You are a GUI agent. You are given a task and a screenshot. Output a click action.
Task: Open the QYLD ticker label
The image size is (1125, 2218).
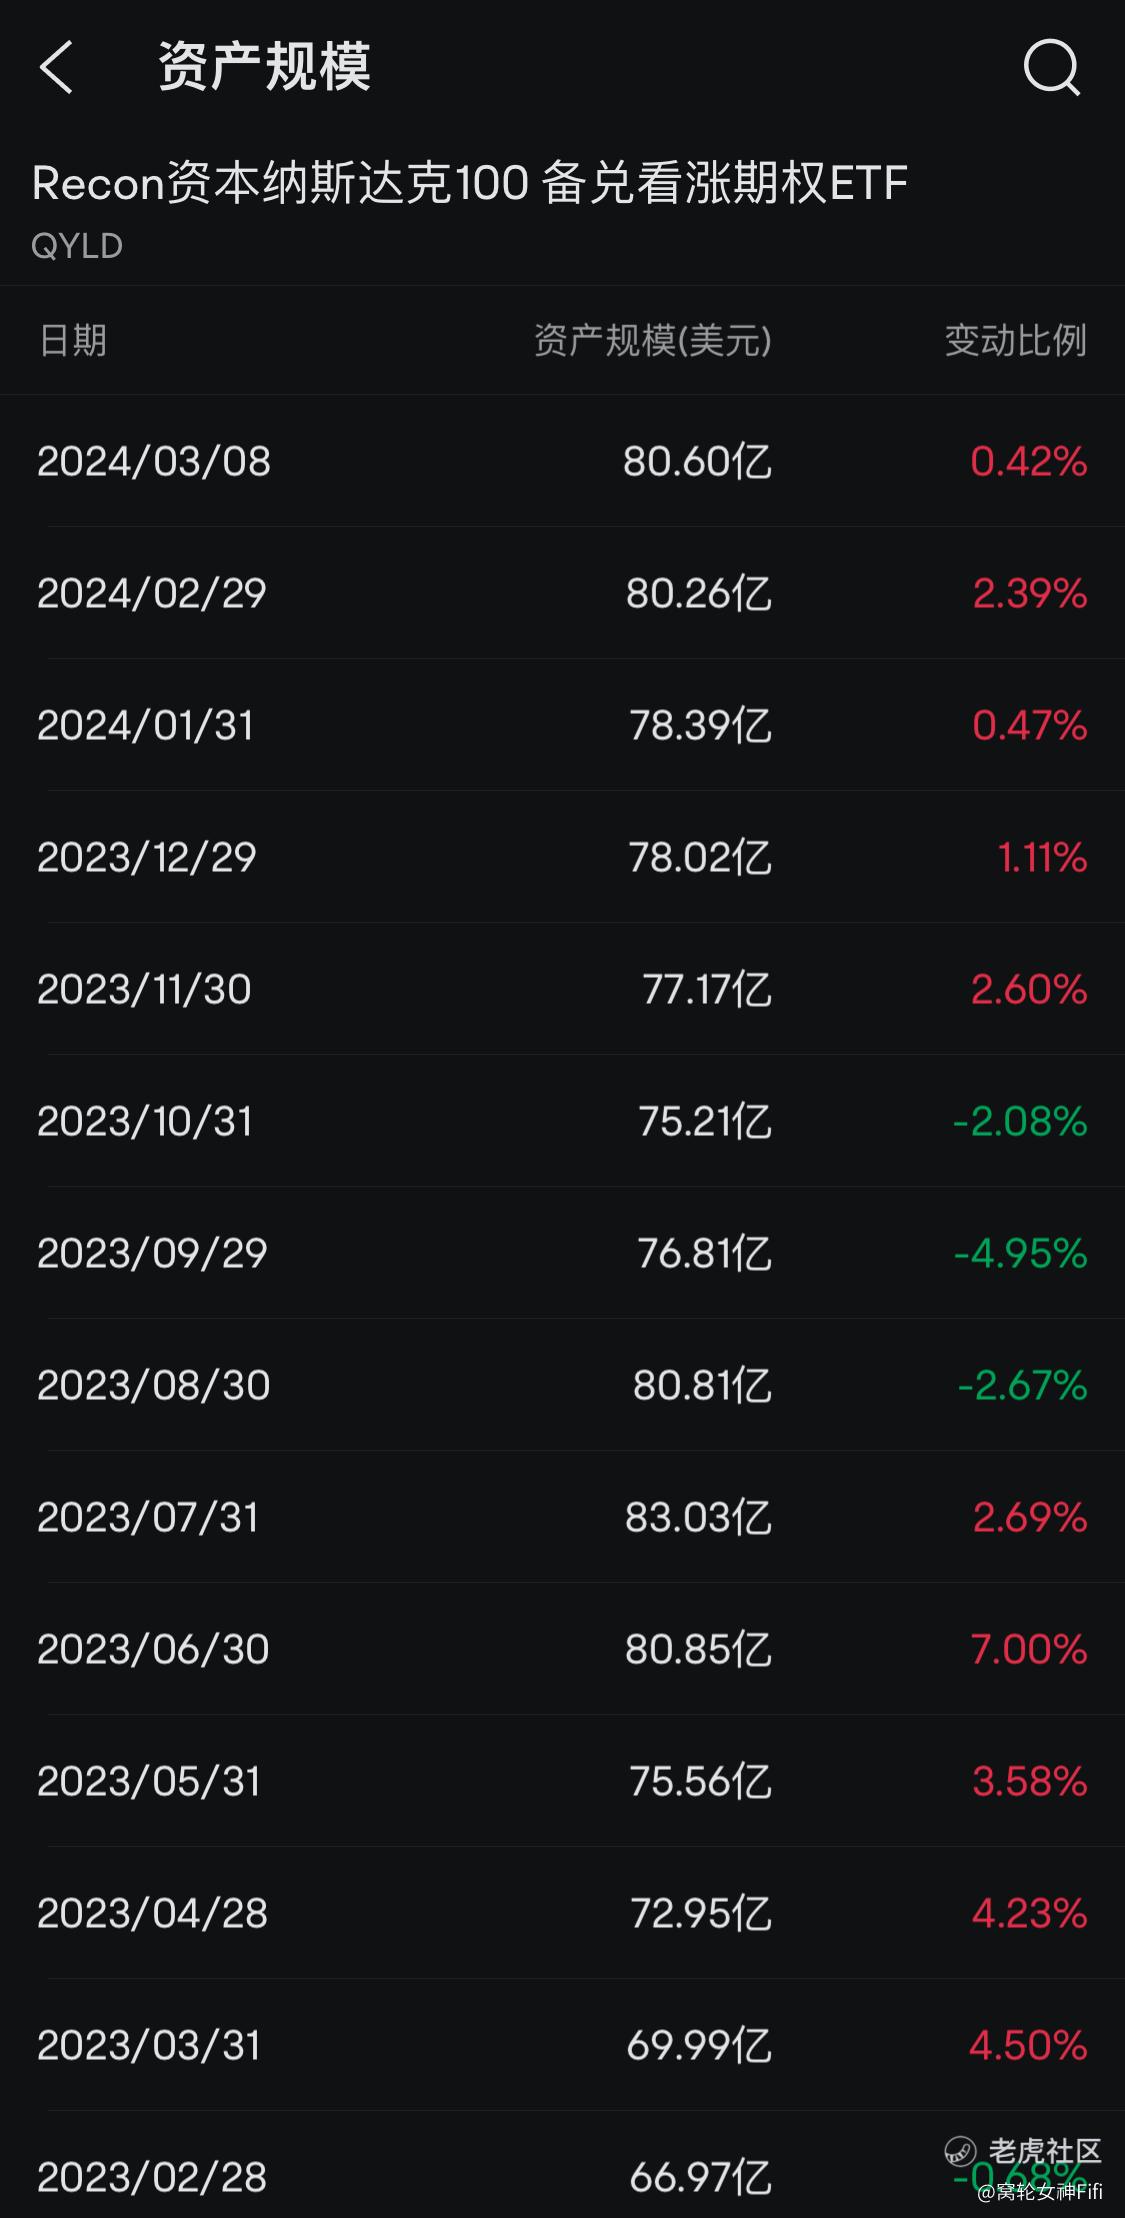click(x=77, y=246)
